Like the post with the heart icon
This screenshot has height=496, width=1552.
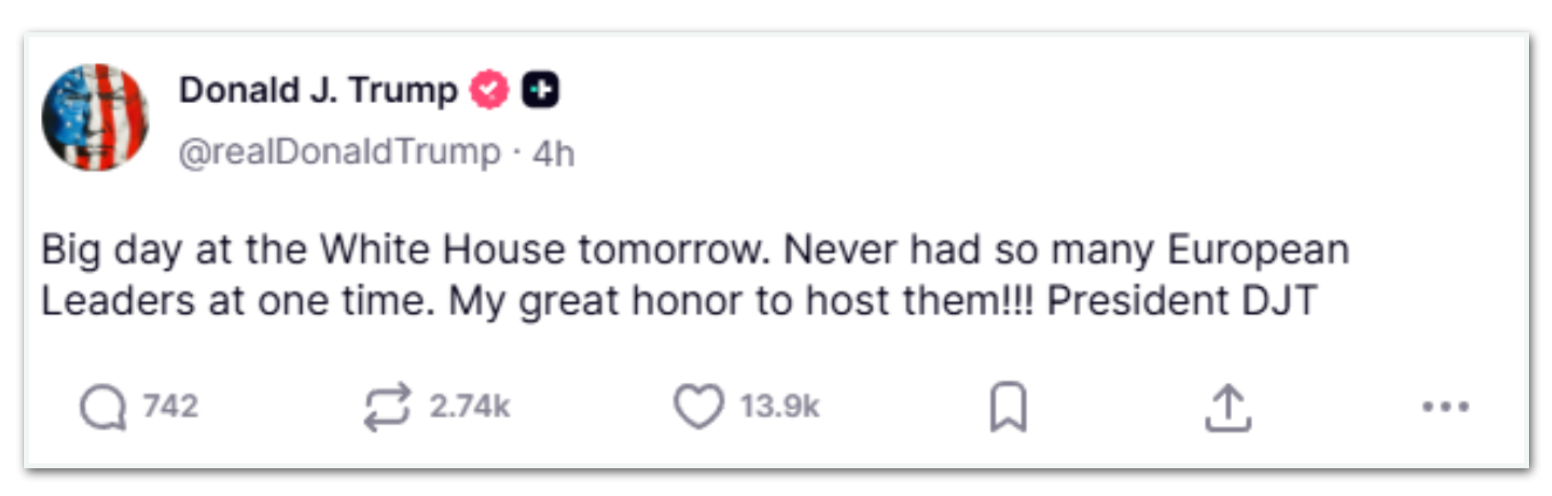698,408
